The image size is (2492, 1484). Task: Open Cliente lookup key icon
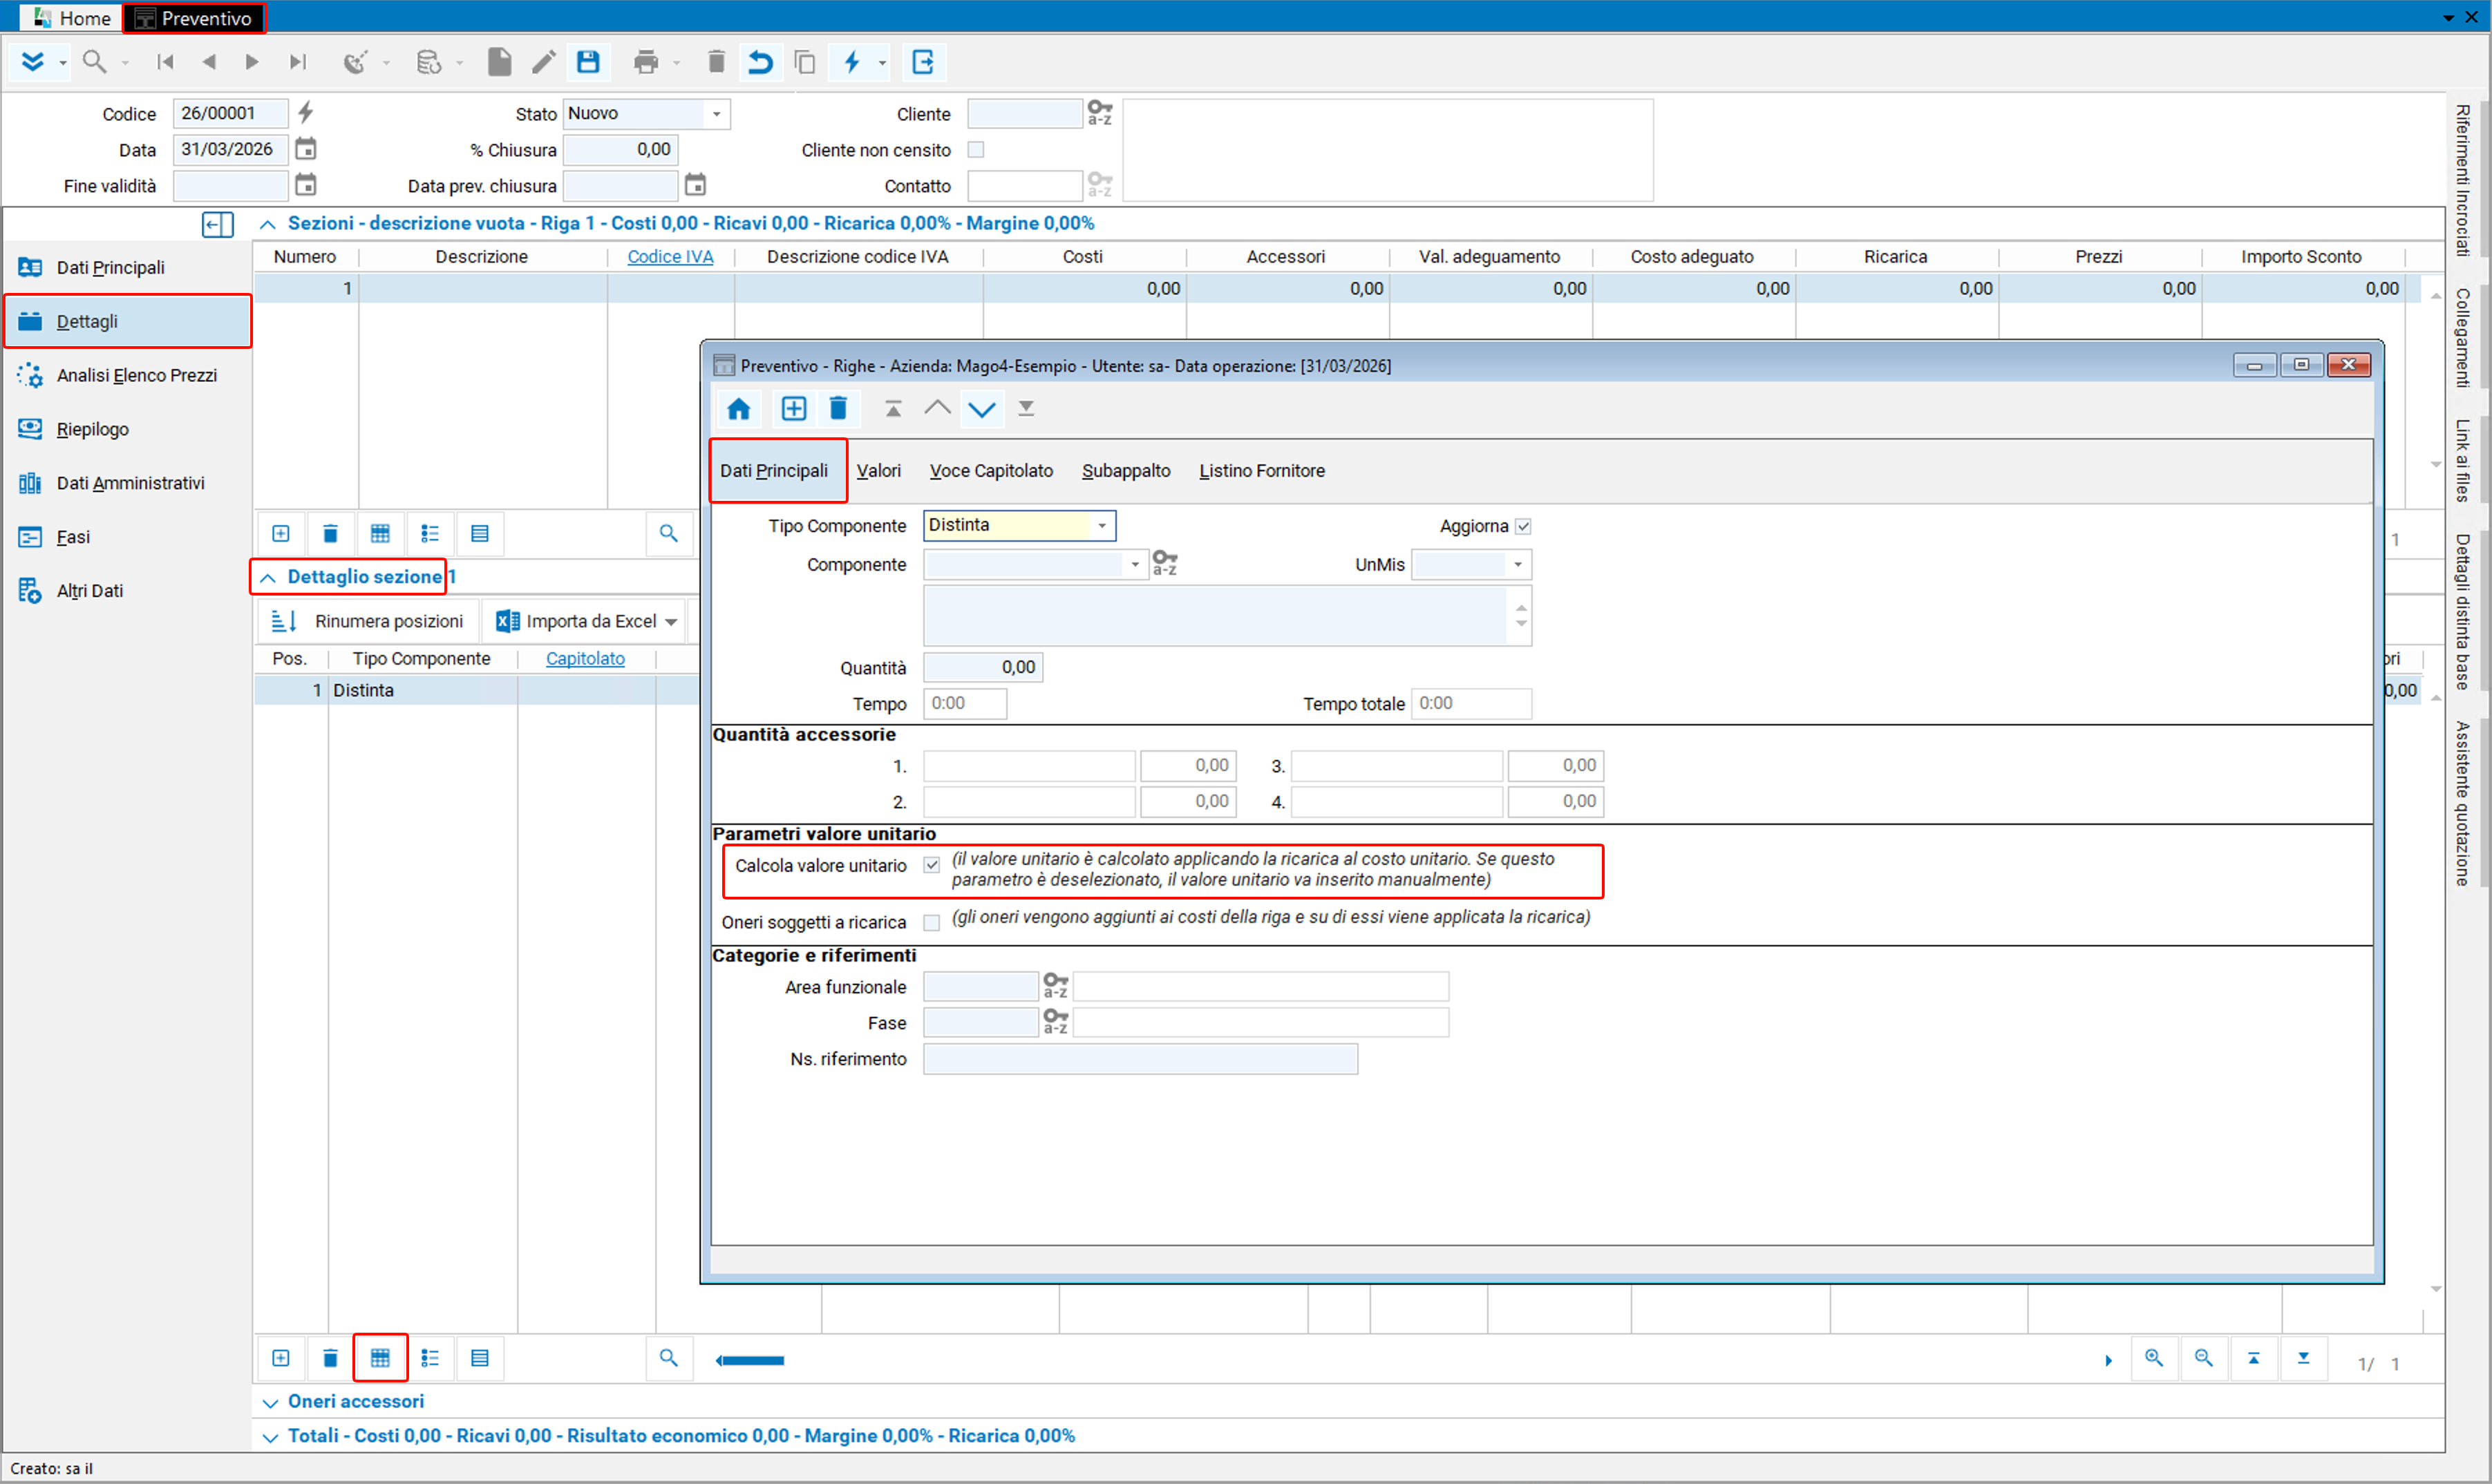coord(1099,112)
